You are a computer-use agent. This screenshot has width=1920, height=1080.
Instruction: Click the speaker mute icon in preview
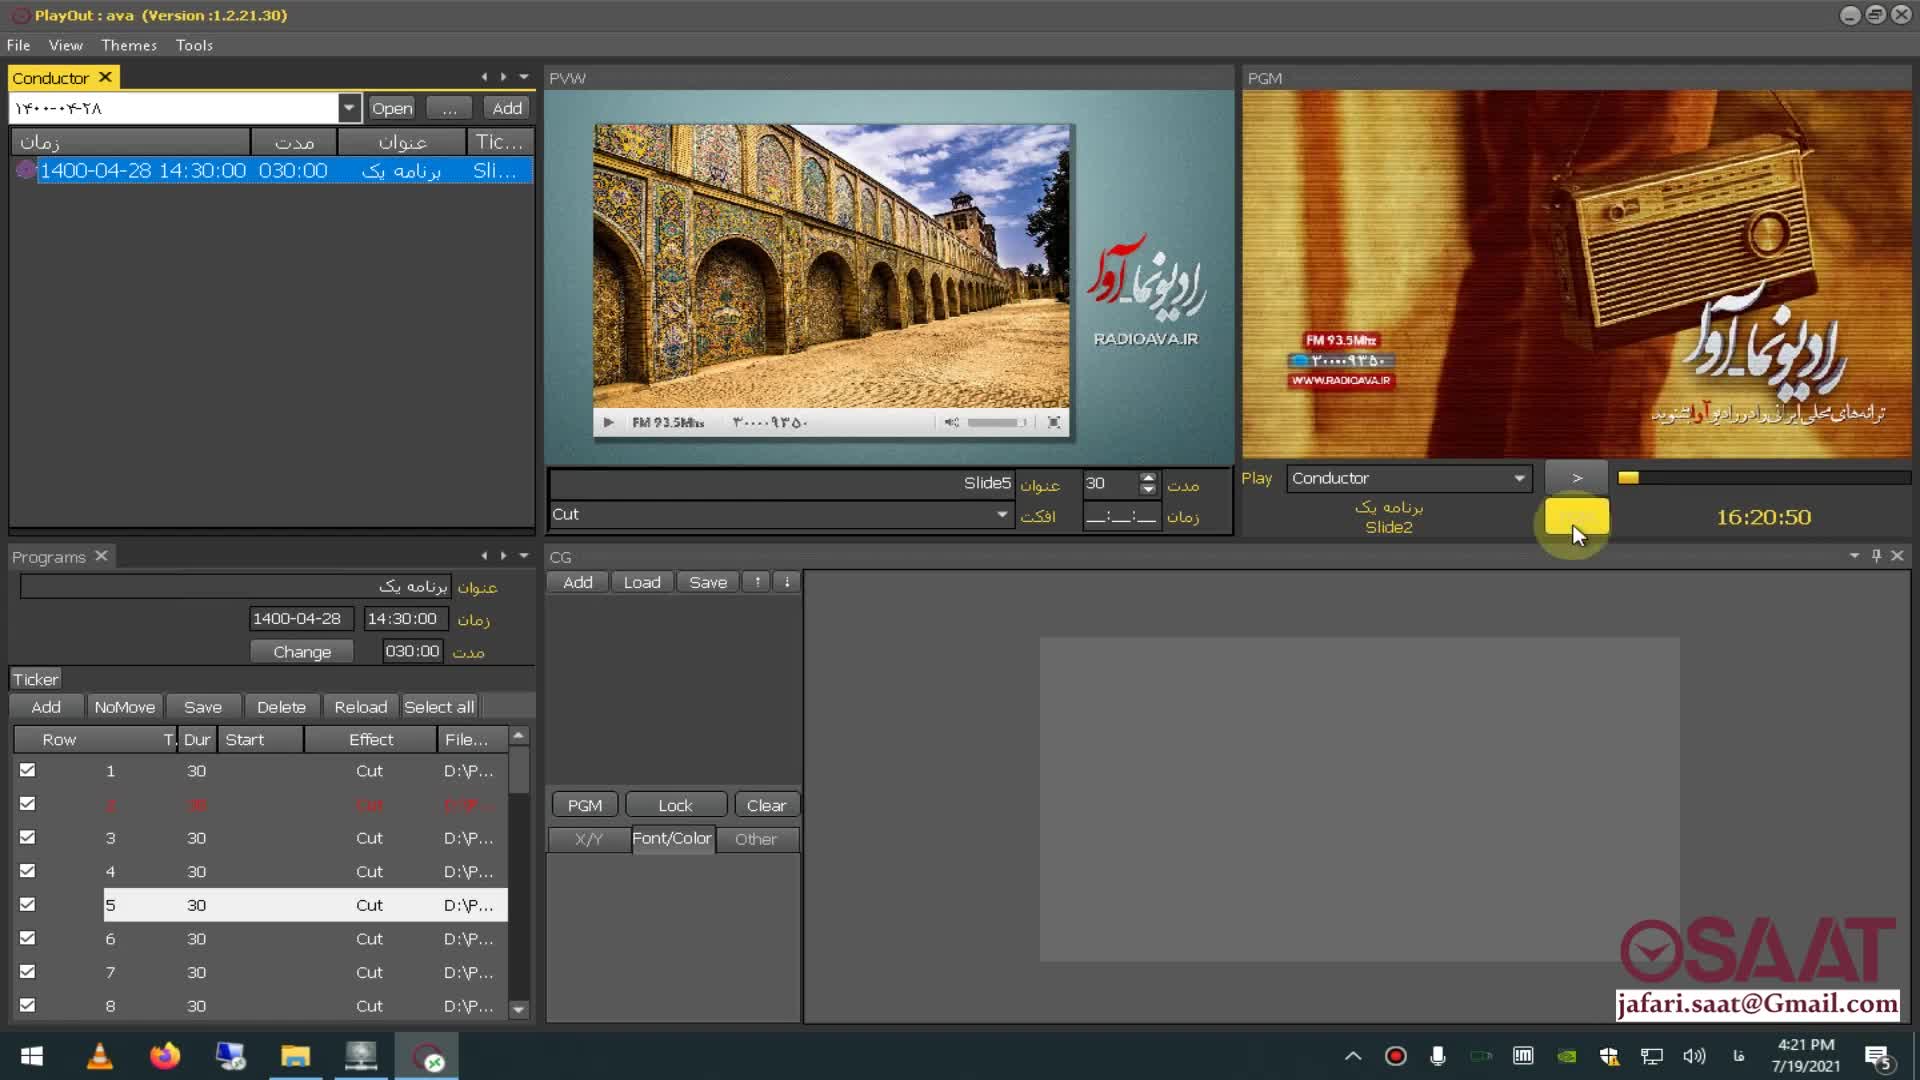click(x=951, y=423)
